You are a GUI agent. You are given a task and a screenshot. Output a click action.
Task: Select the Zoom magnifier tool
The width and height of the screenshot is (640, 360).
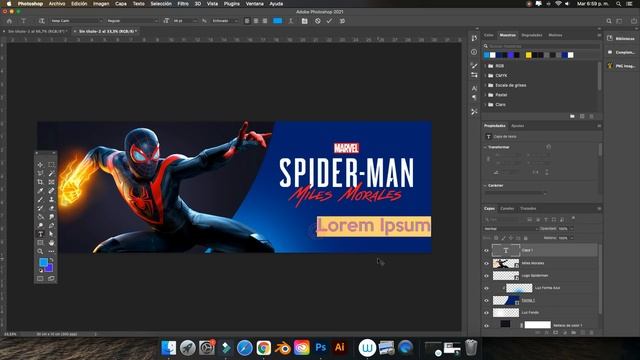(x=40, y=251)
